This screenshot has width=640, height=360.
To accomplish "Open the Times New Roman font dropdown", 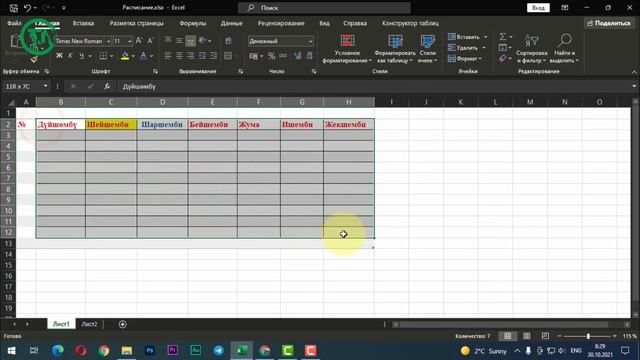I will tap(109, 41).
